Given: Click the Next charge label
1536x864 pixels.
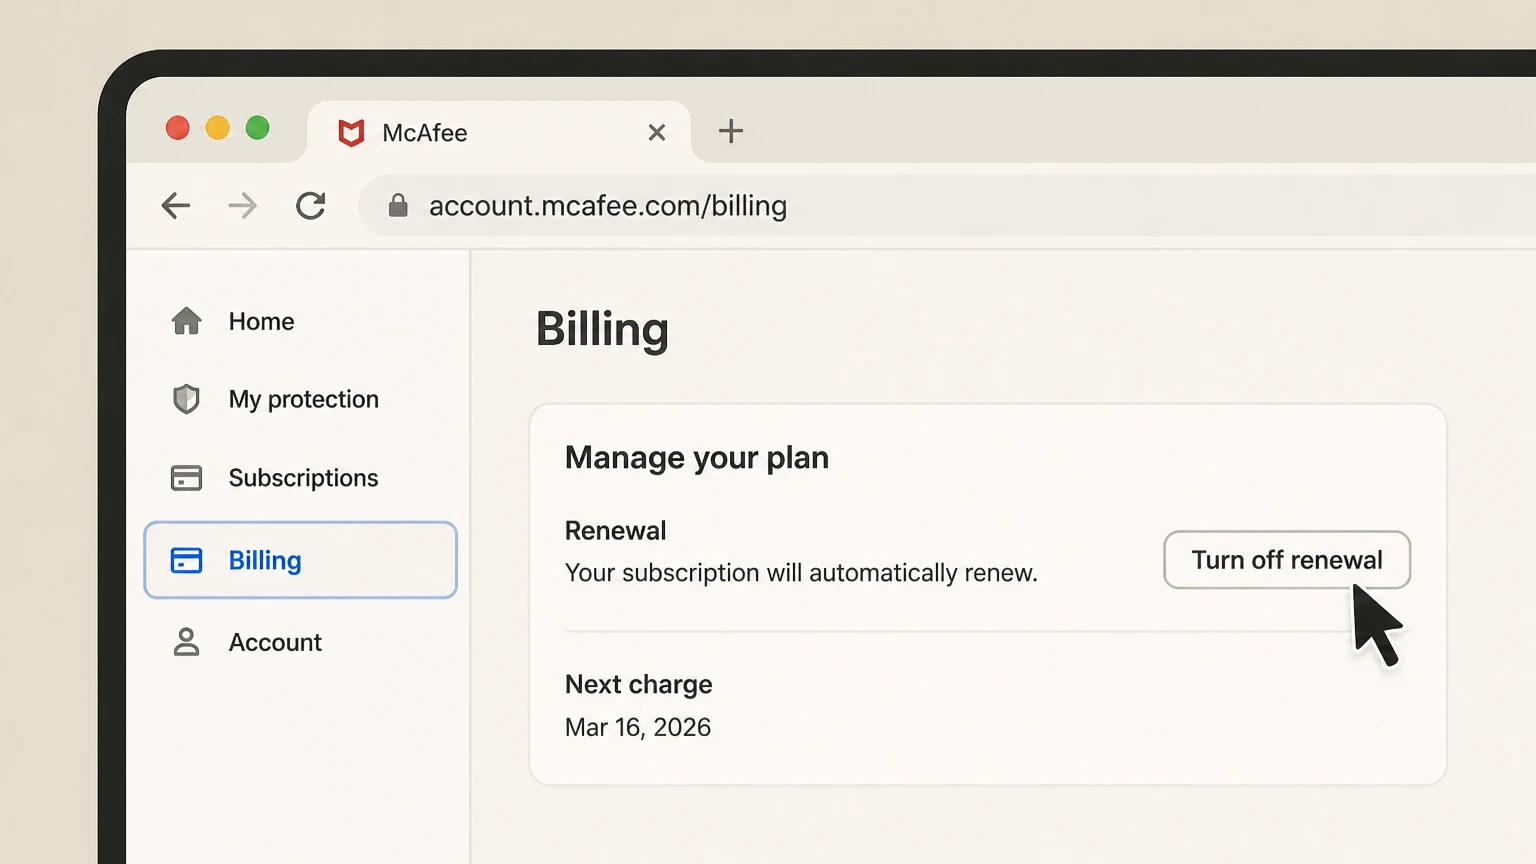Looking at the screenshot, I should coord(639,684).
